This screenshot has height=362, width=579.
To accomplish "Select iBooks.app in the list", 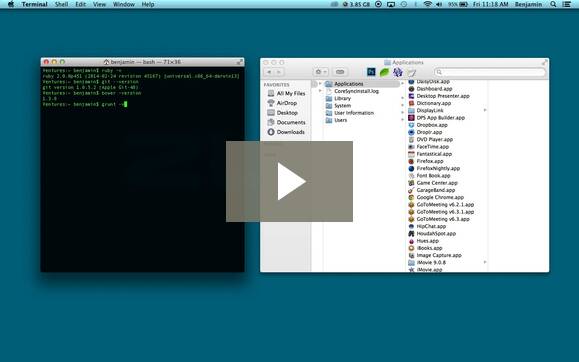I will (x=425, y=248).
